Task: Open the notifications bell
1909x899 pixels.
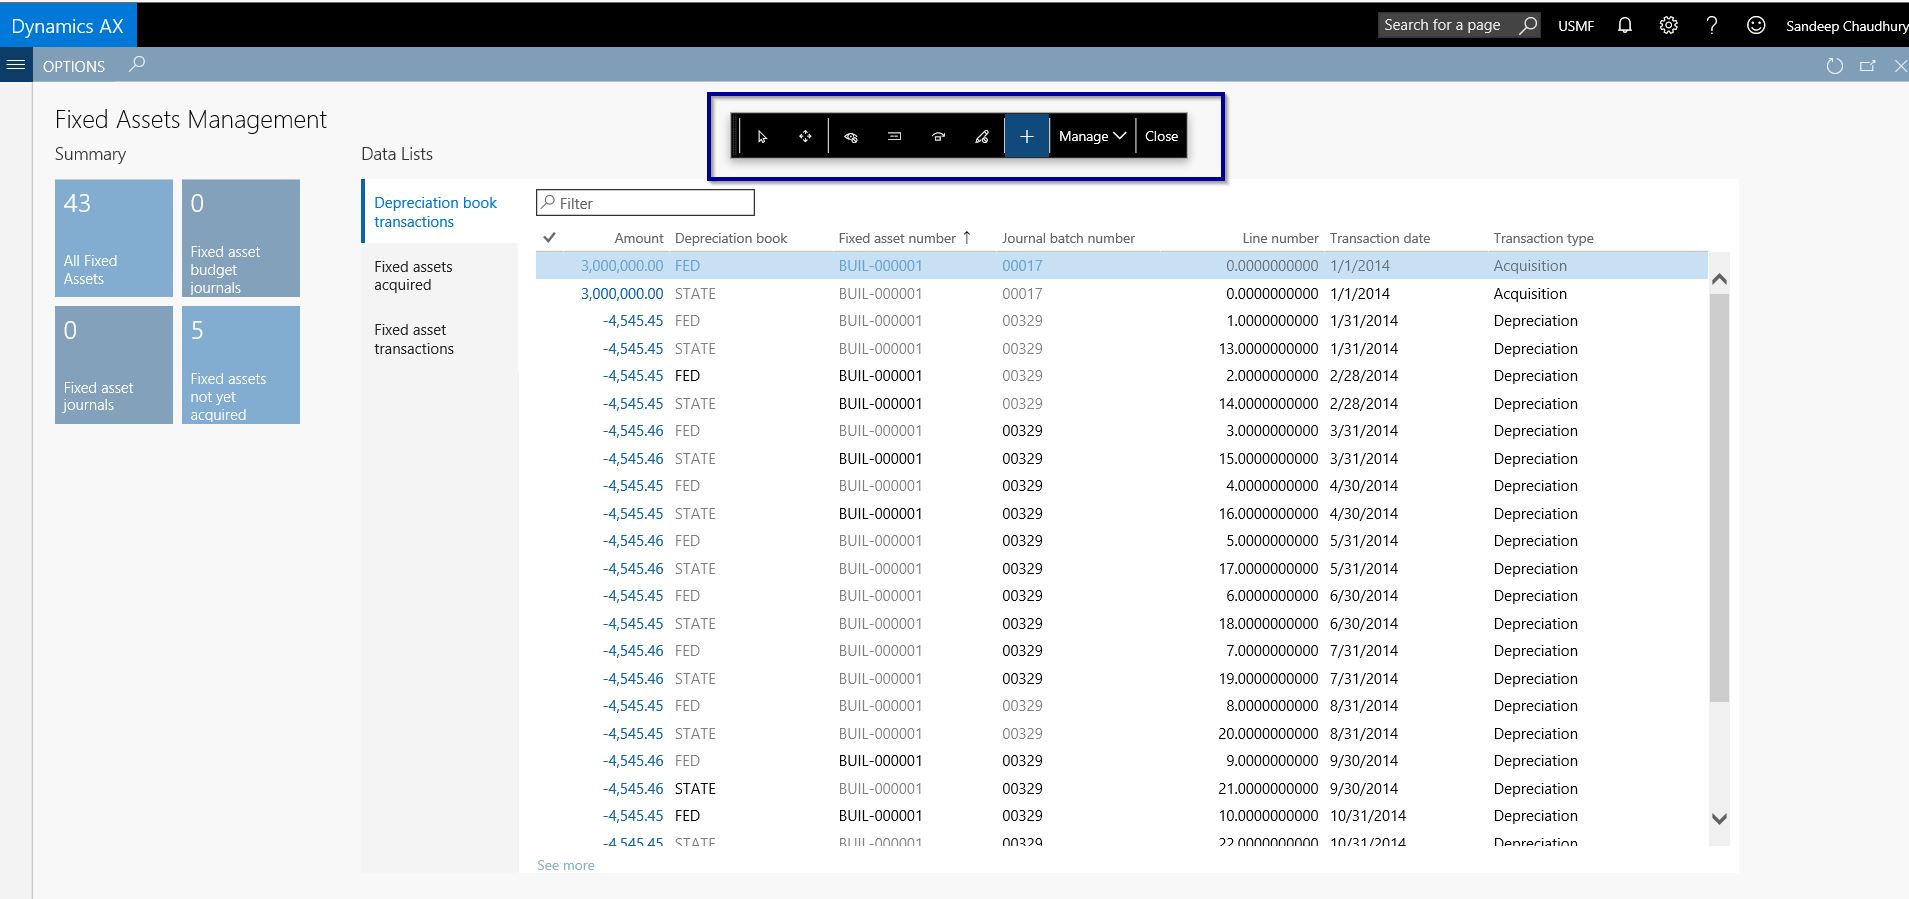Action: (1625, 25)
